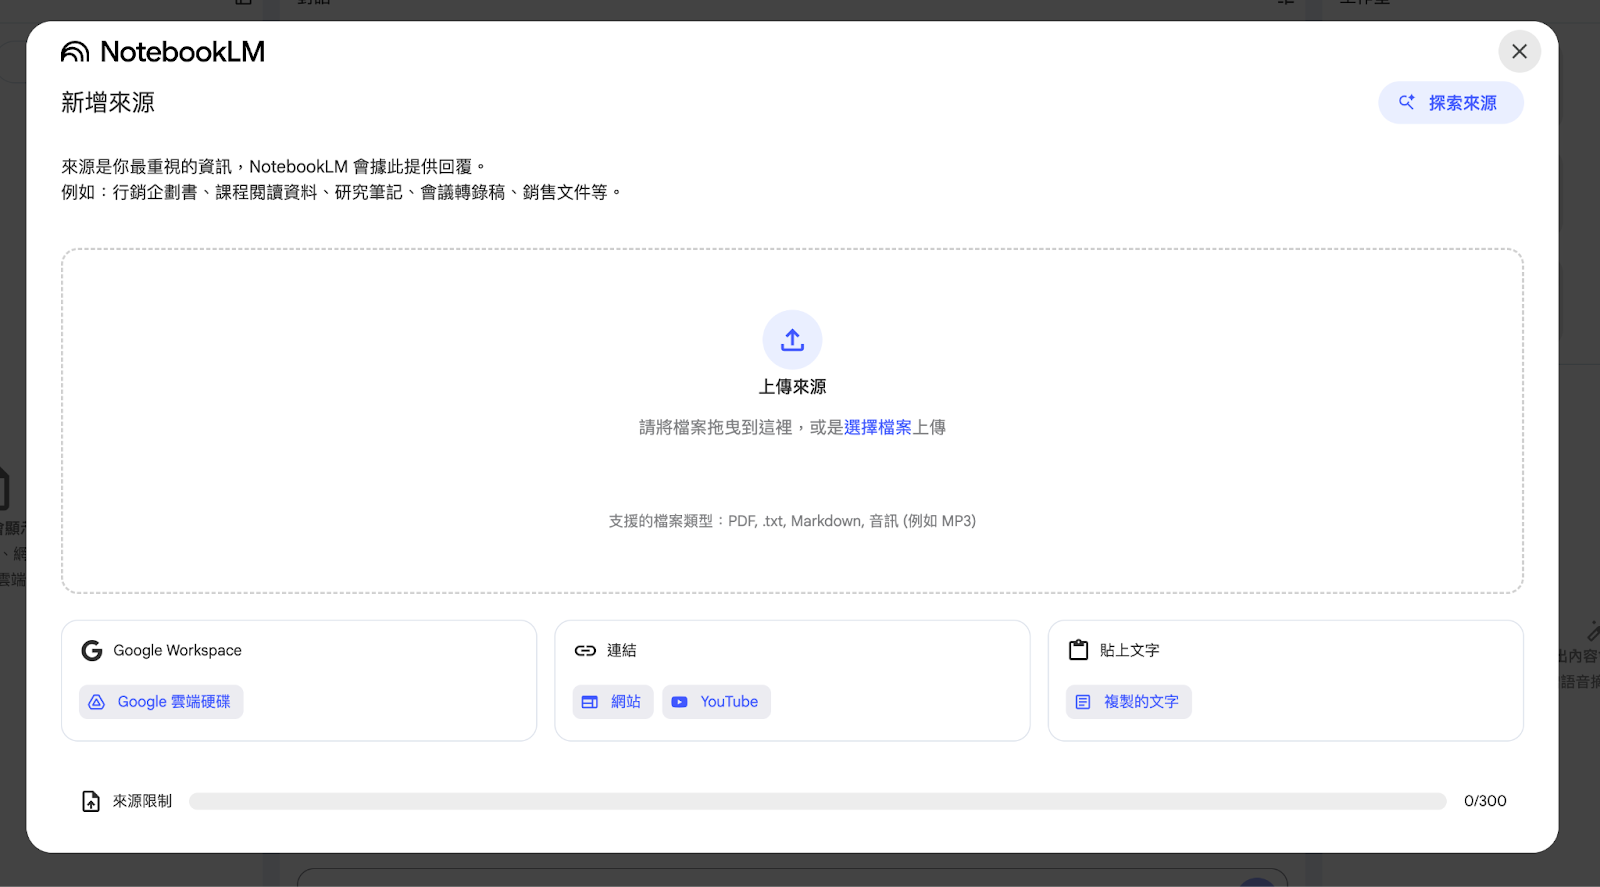Click the 0/300 source counter
This screenshot has height=887, width=1600.
[1484, 801]
